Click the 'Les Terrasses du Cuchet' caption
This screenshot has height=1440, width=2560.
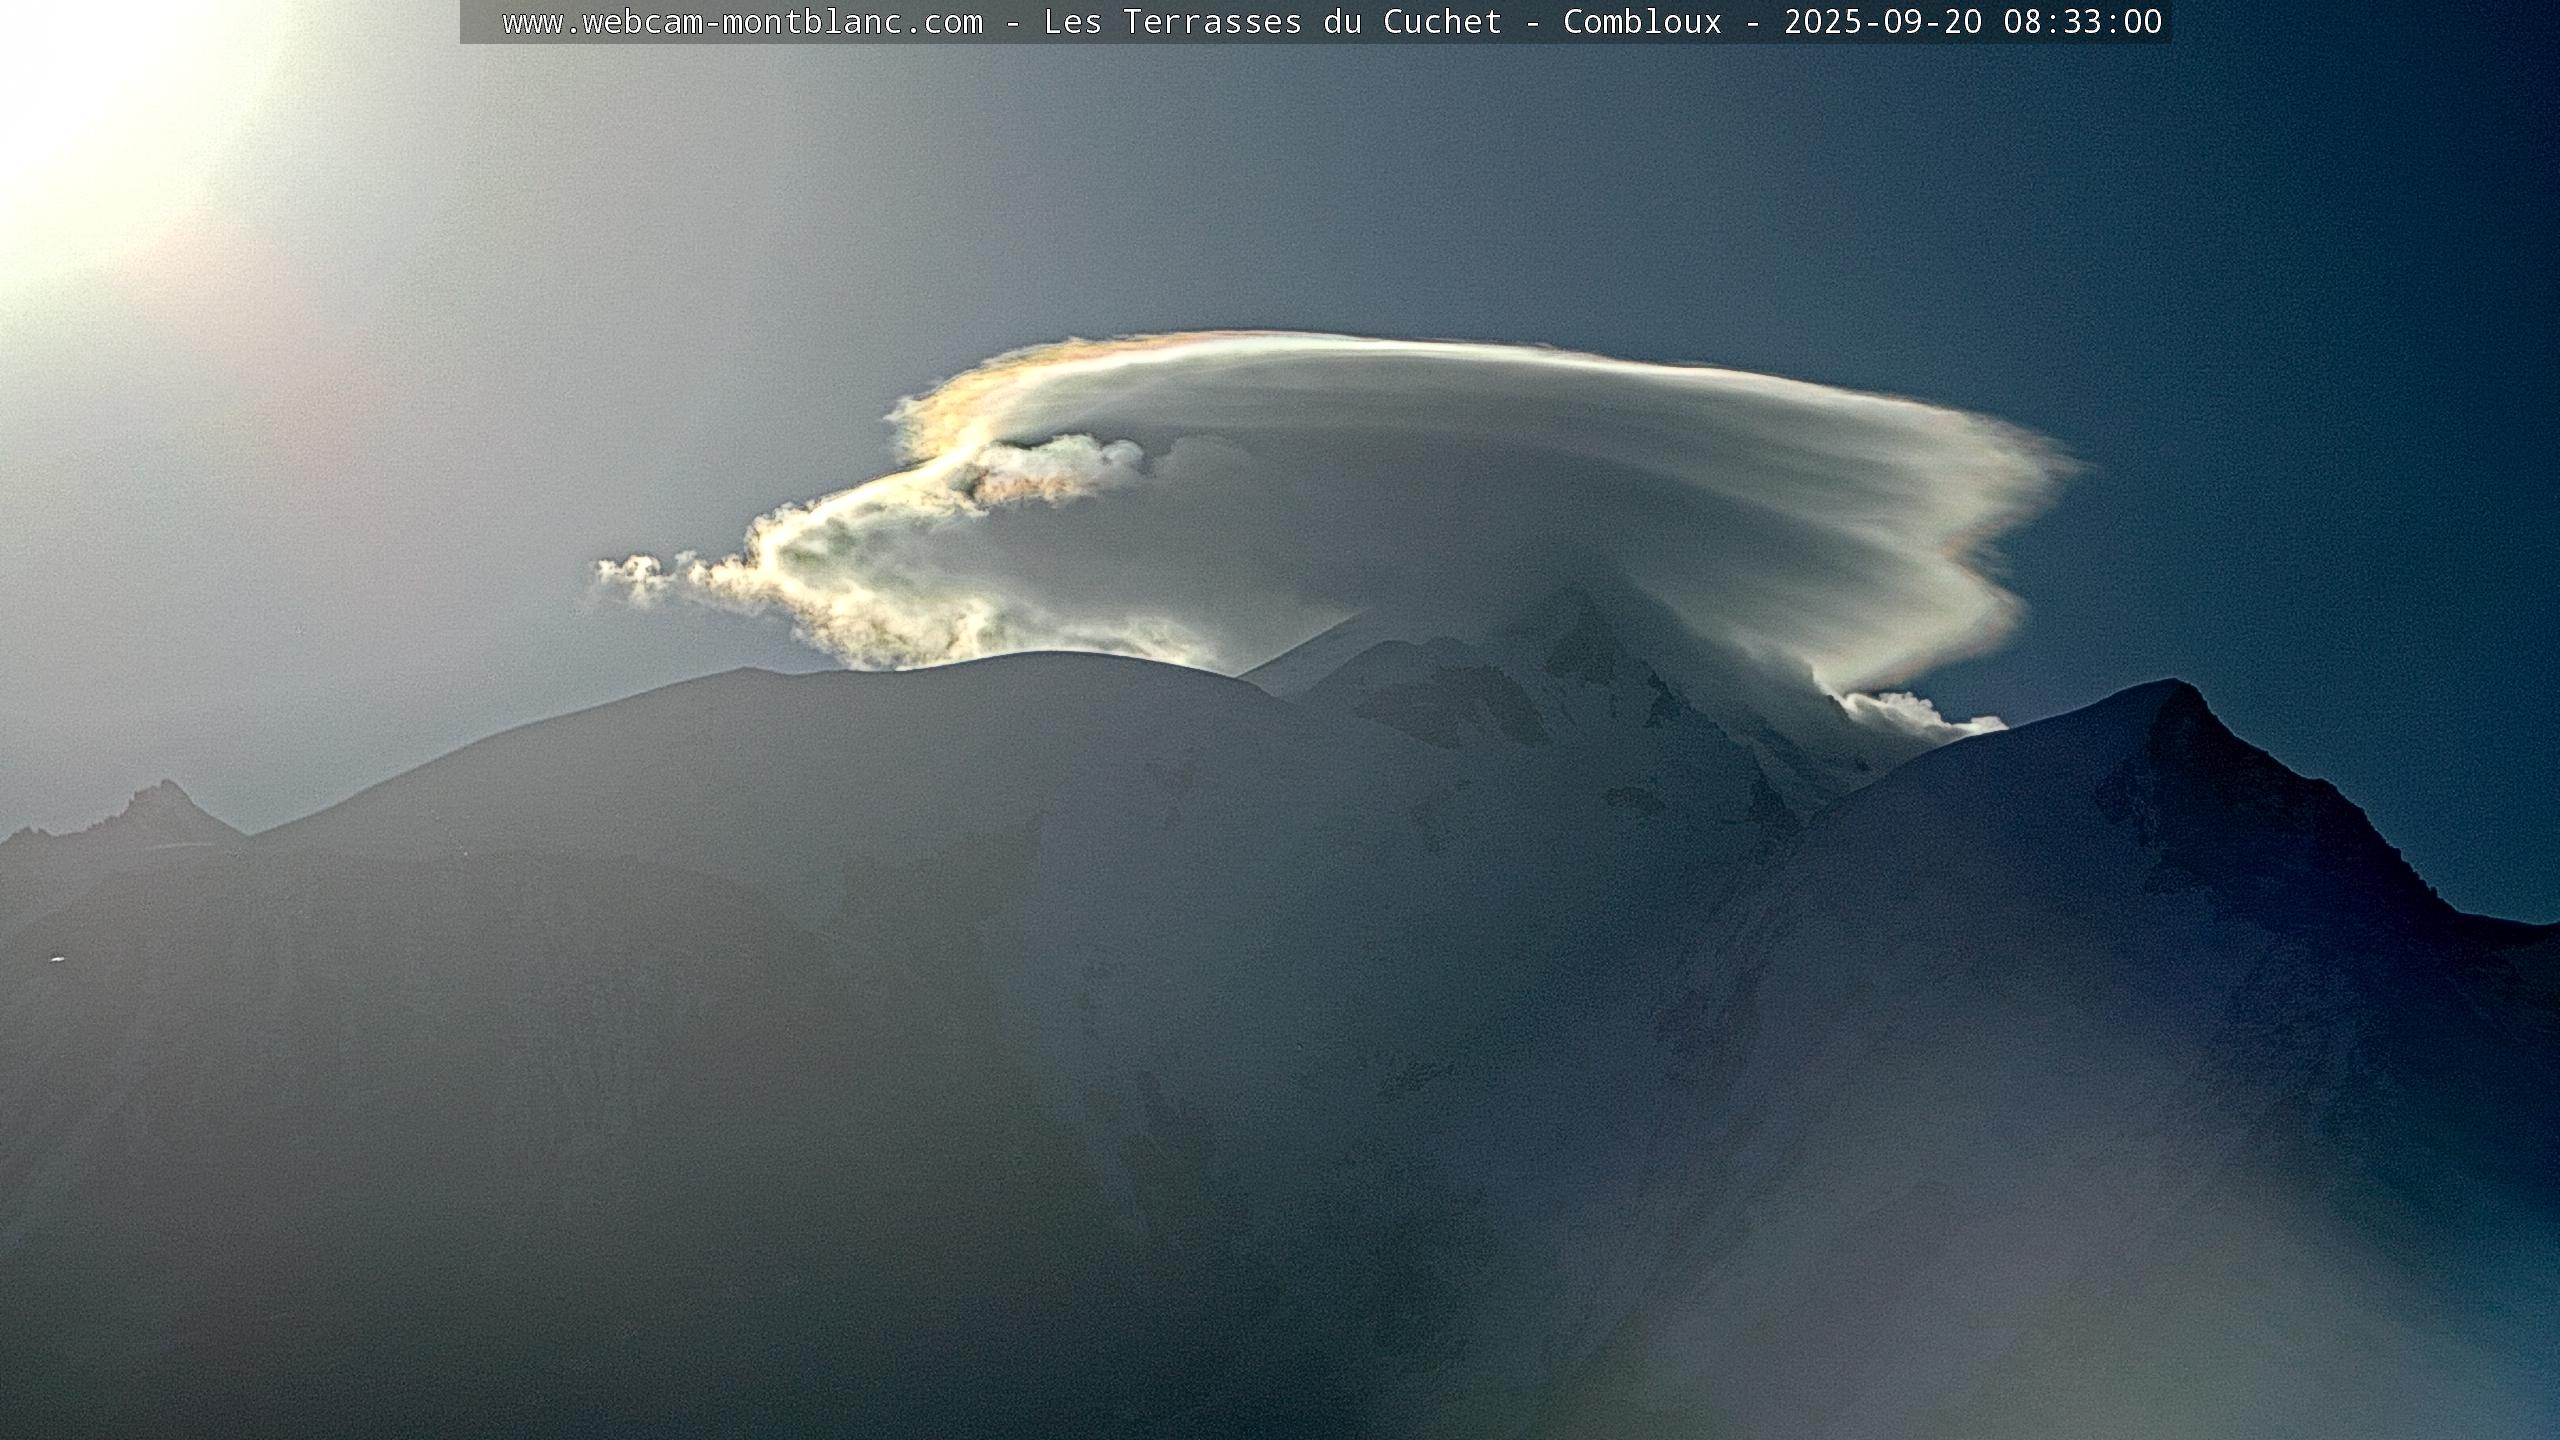point(1272,22)
